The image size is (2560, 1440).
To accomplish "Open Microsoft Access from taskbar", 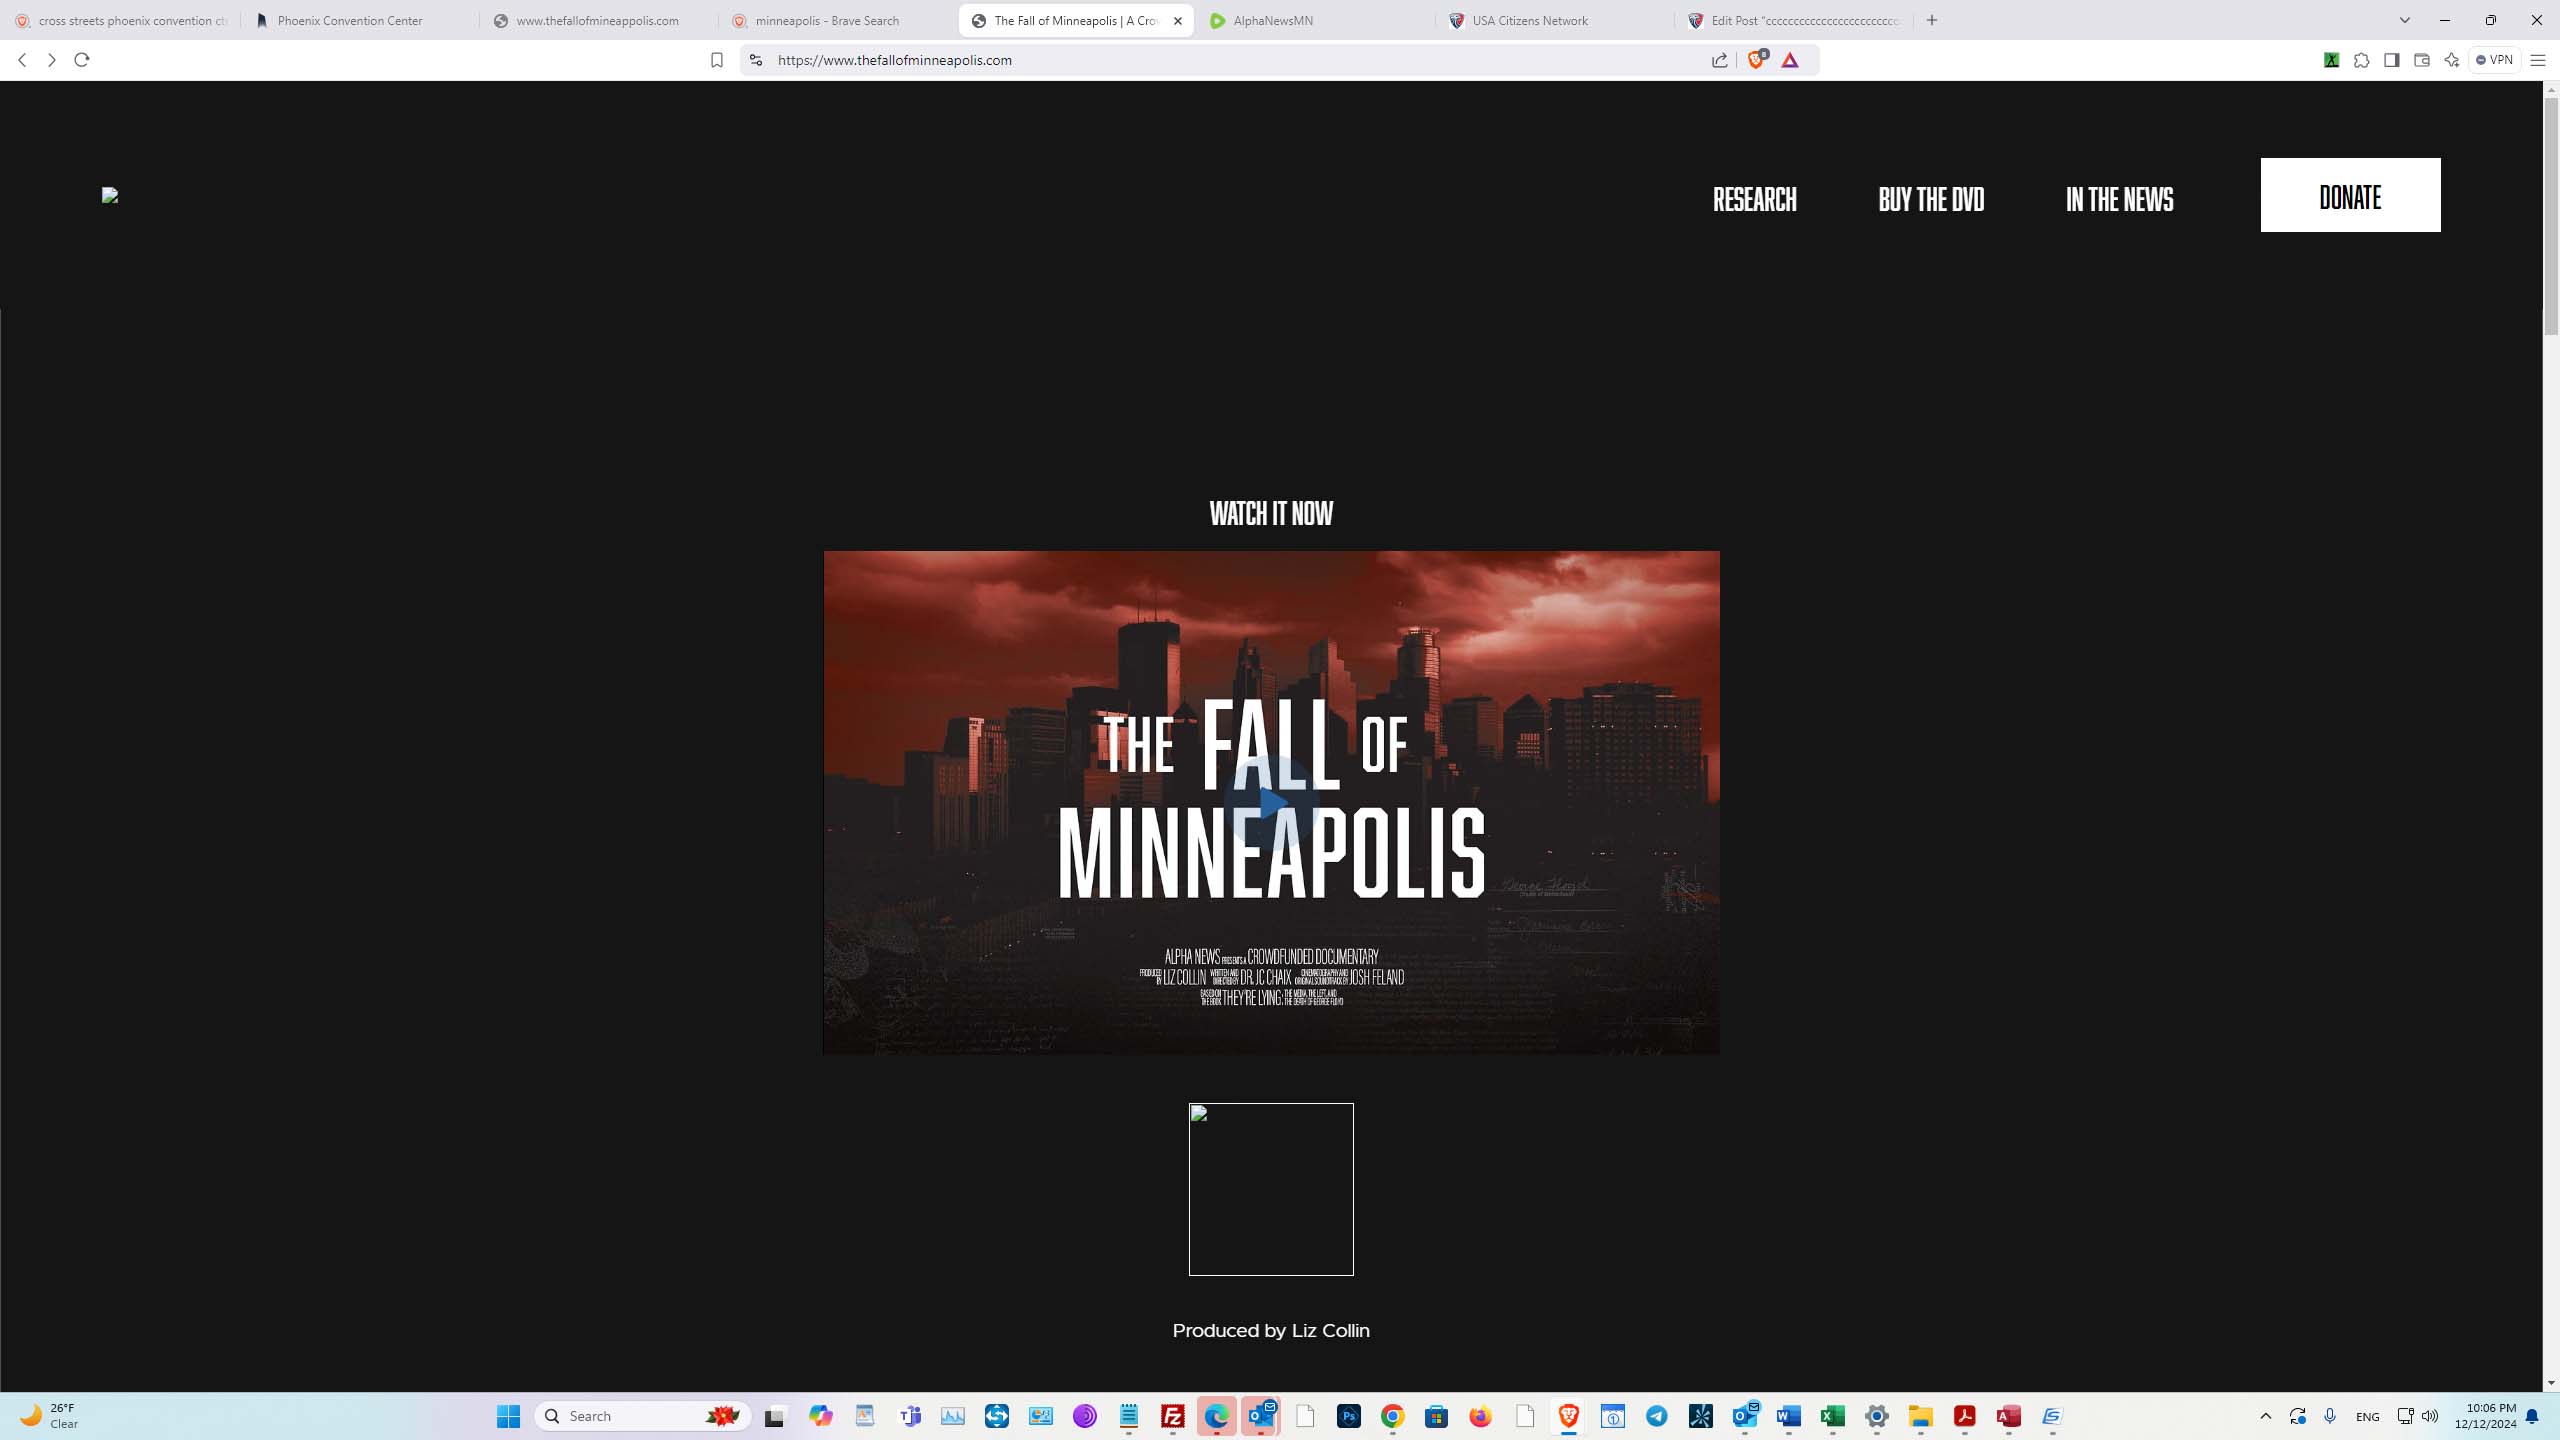I will point(2009,1416).
